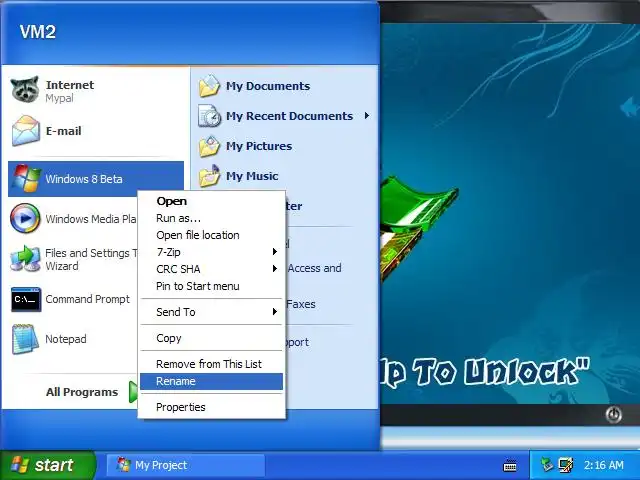Open the My Documents folder icon

point(209,86)
